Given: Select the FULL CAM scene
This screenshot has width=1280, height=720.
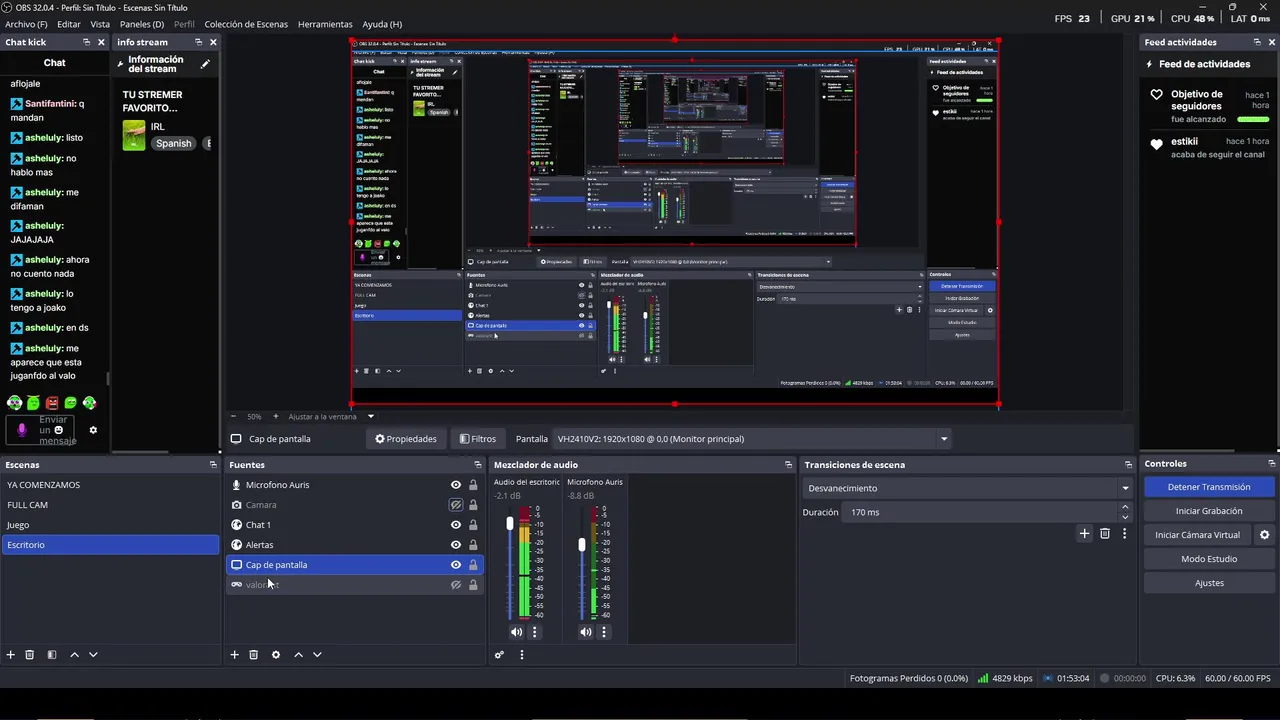Looking at the screenshot, I should click(x=110, y=505).
